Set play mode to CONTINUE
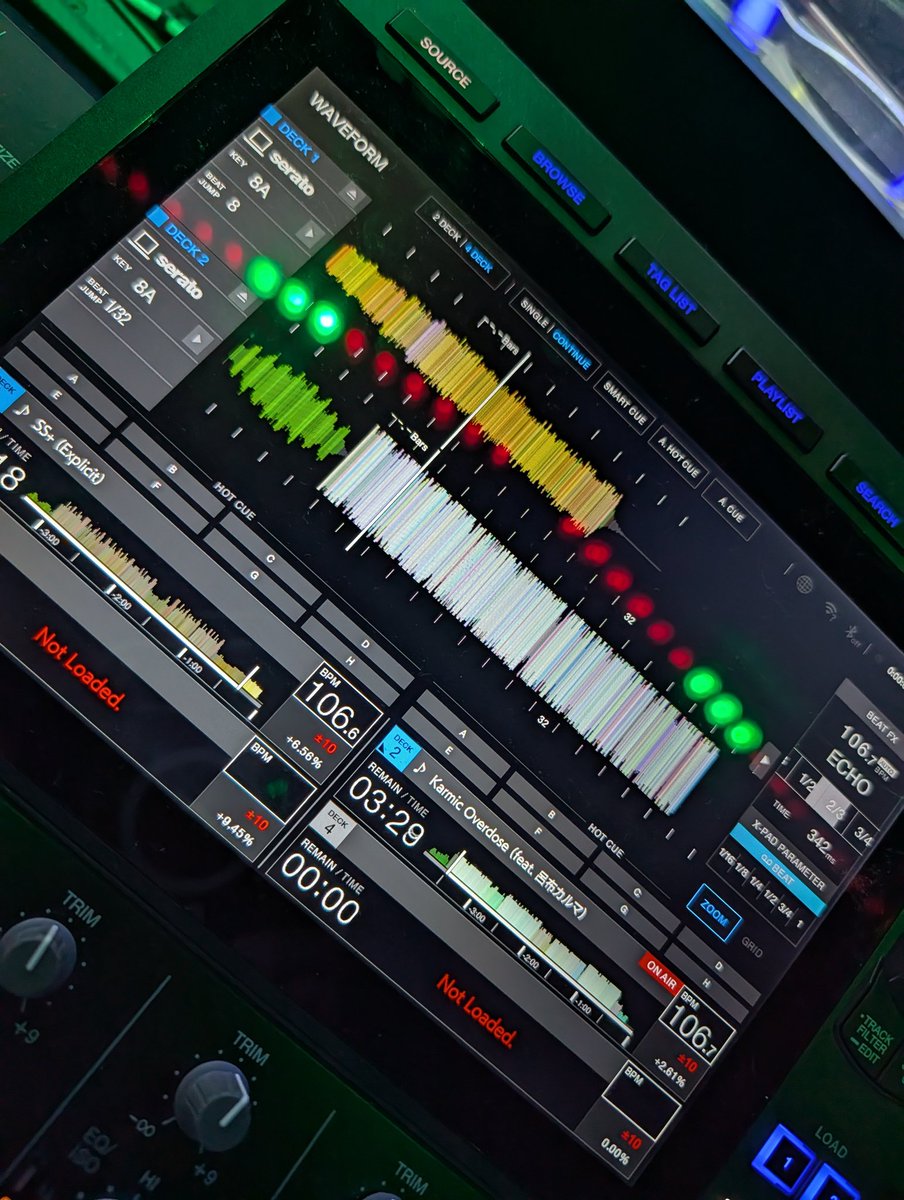This screenshot has width=904, height=1200. click(x=573, y=348)
